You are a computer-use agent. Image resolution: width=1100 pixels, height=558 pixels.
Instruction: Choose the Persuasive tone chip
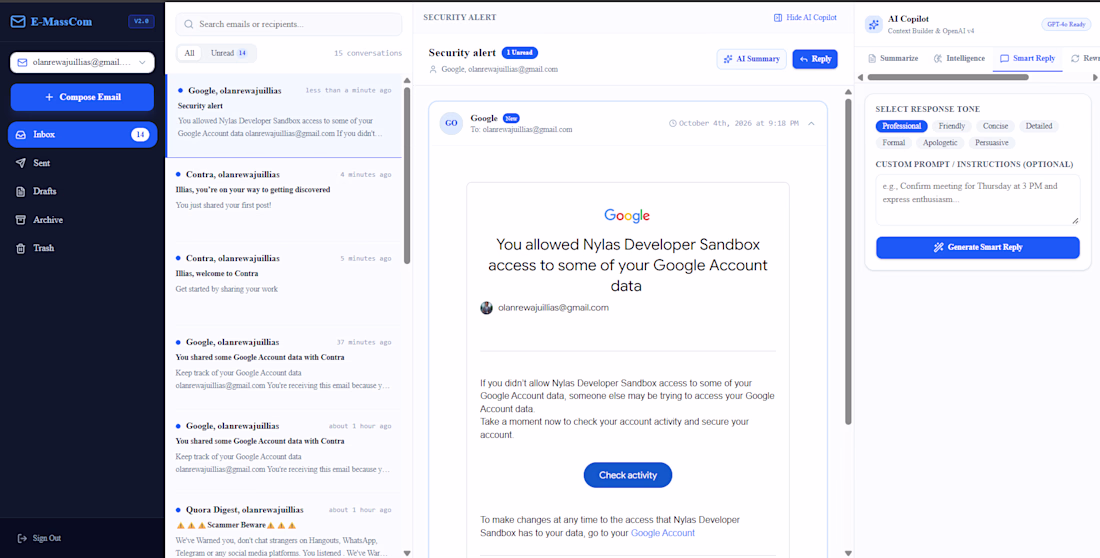click(x=991, y=142)
